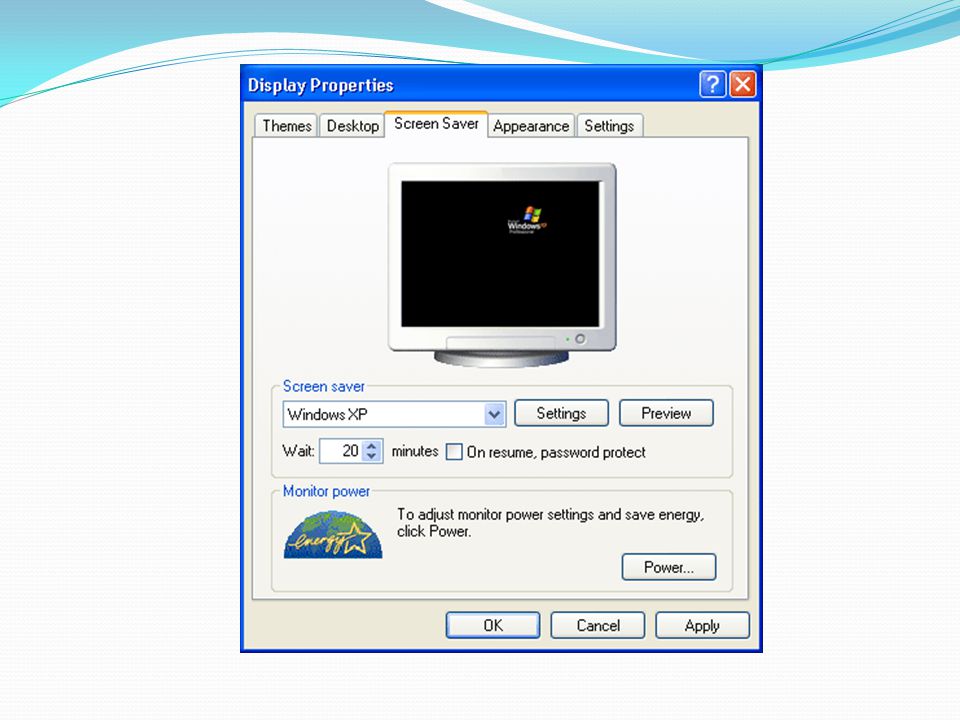This screenshot has height=720, width=960.
Task: Click the 'To adjust monitor power settings' text
Action: [x=550, y=523]
